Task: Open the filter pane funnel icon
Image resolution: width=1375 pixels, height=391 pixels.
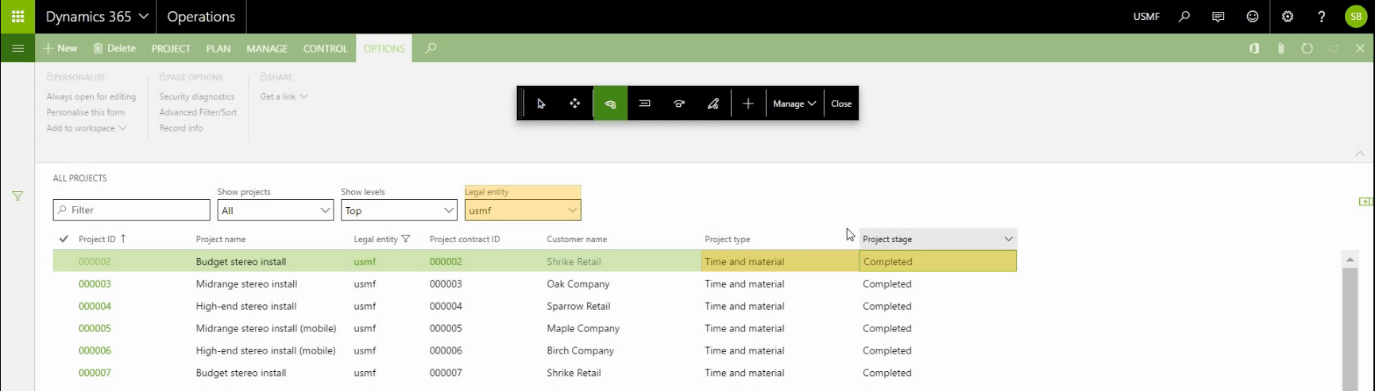Action: [17, 196]
